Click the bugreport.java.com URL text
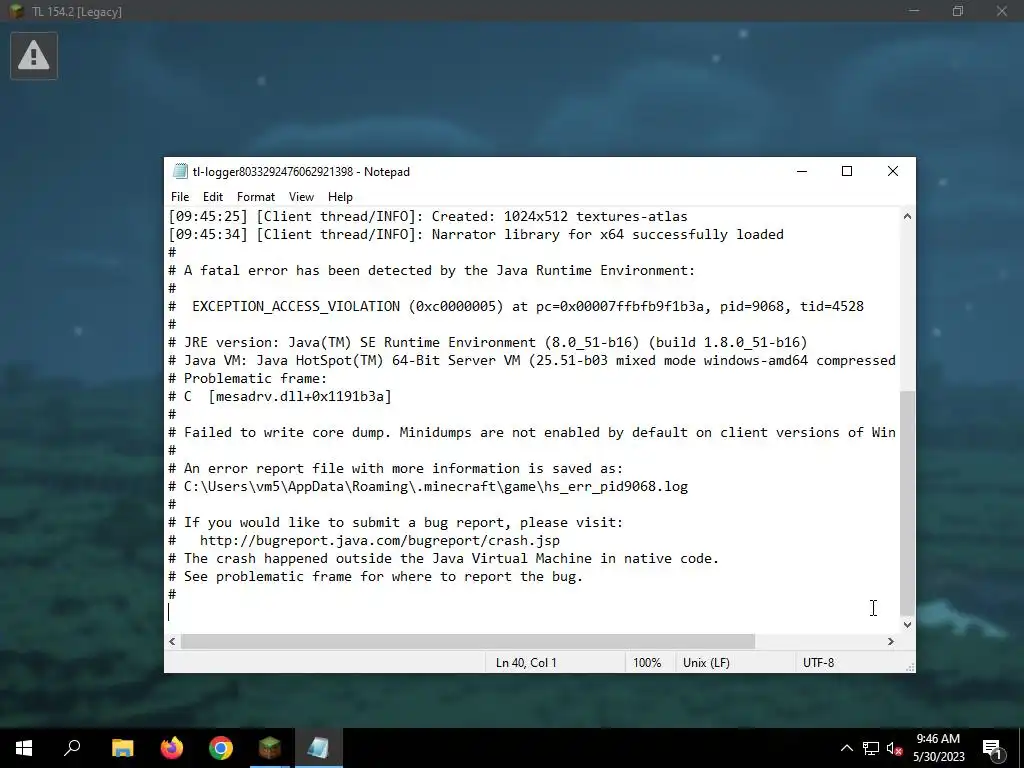 379,541
